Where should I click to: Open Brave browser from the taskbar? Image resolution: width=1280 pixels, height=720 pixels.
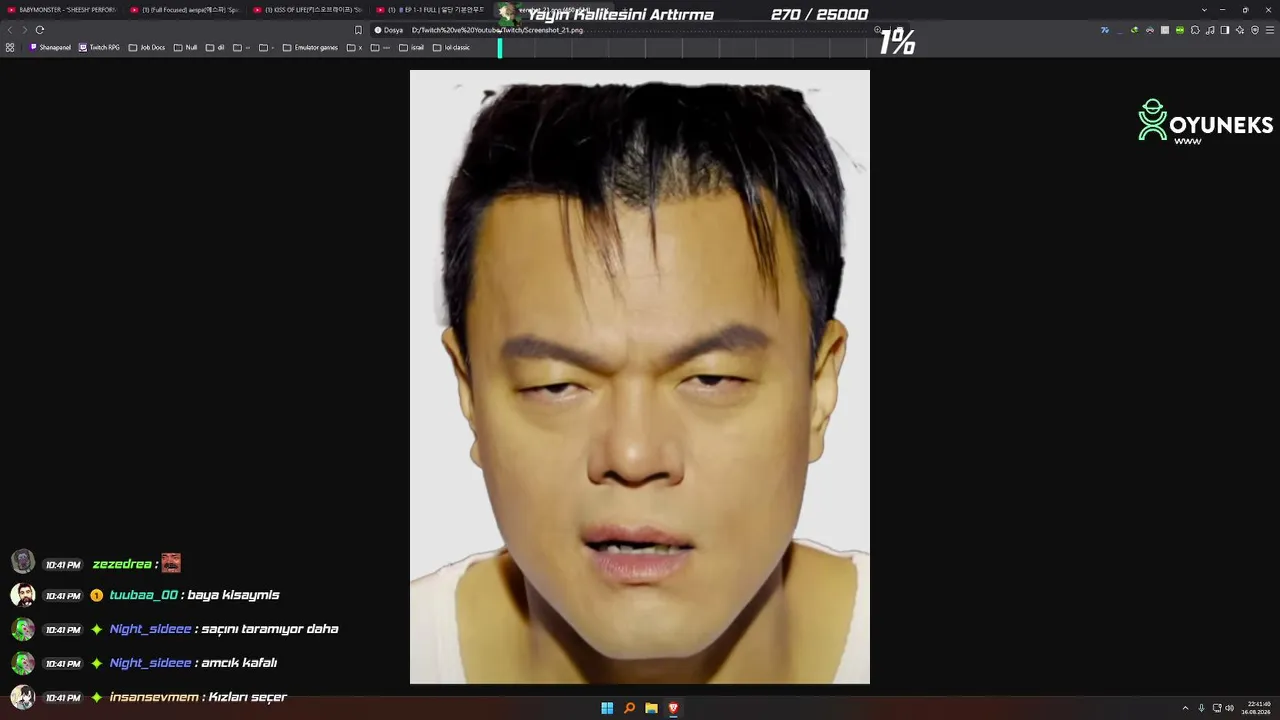click(x=673, y=708)
